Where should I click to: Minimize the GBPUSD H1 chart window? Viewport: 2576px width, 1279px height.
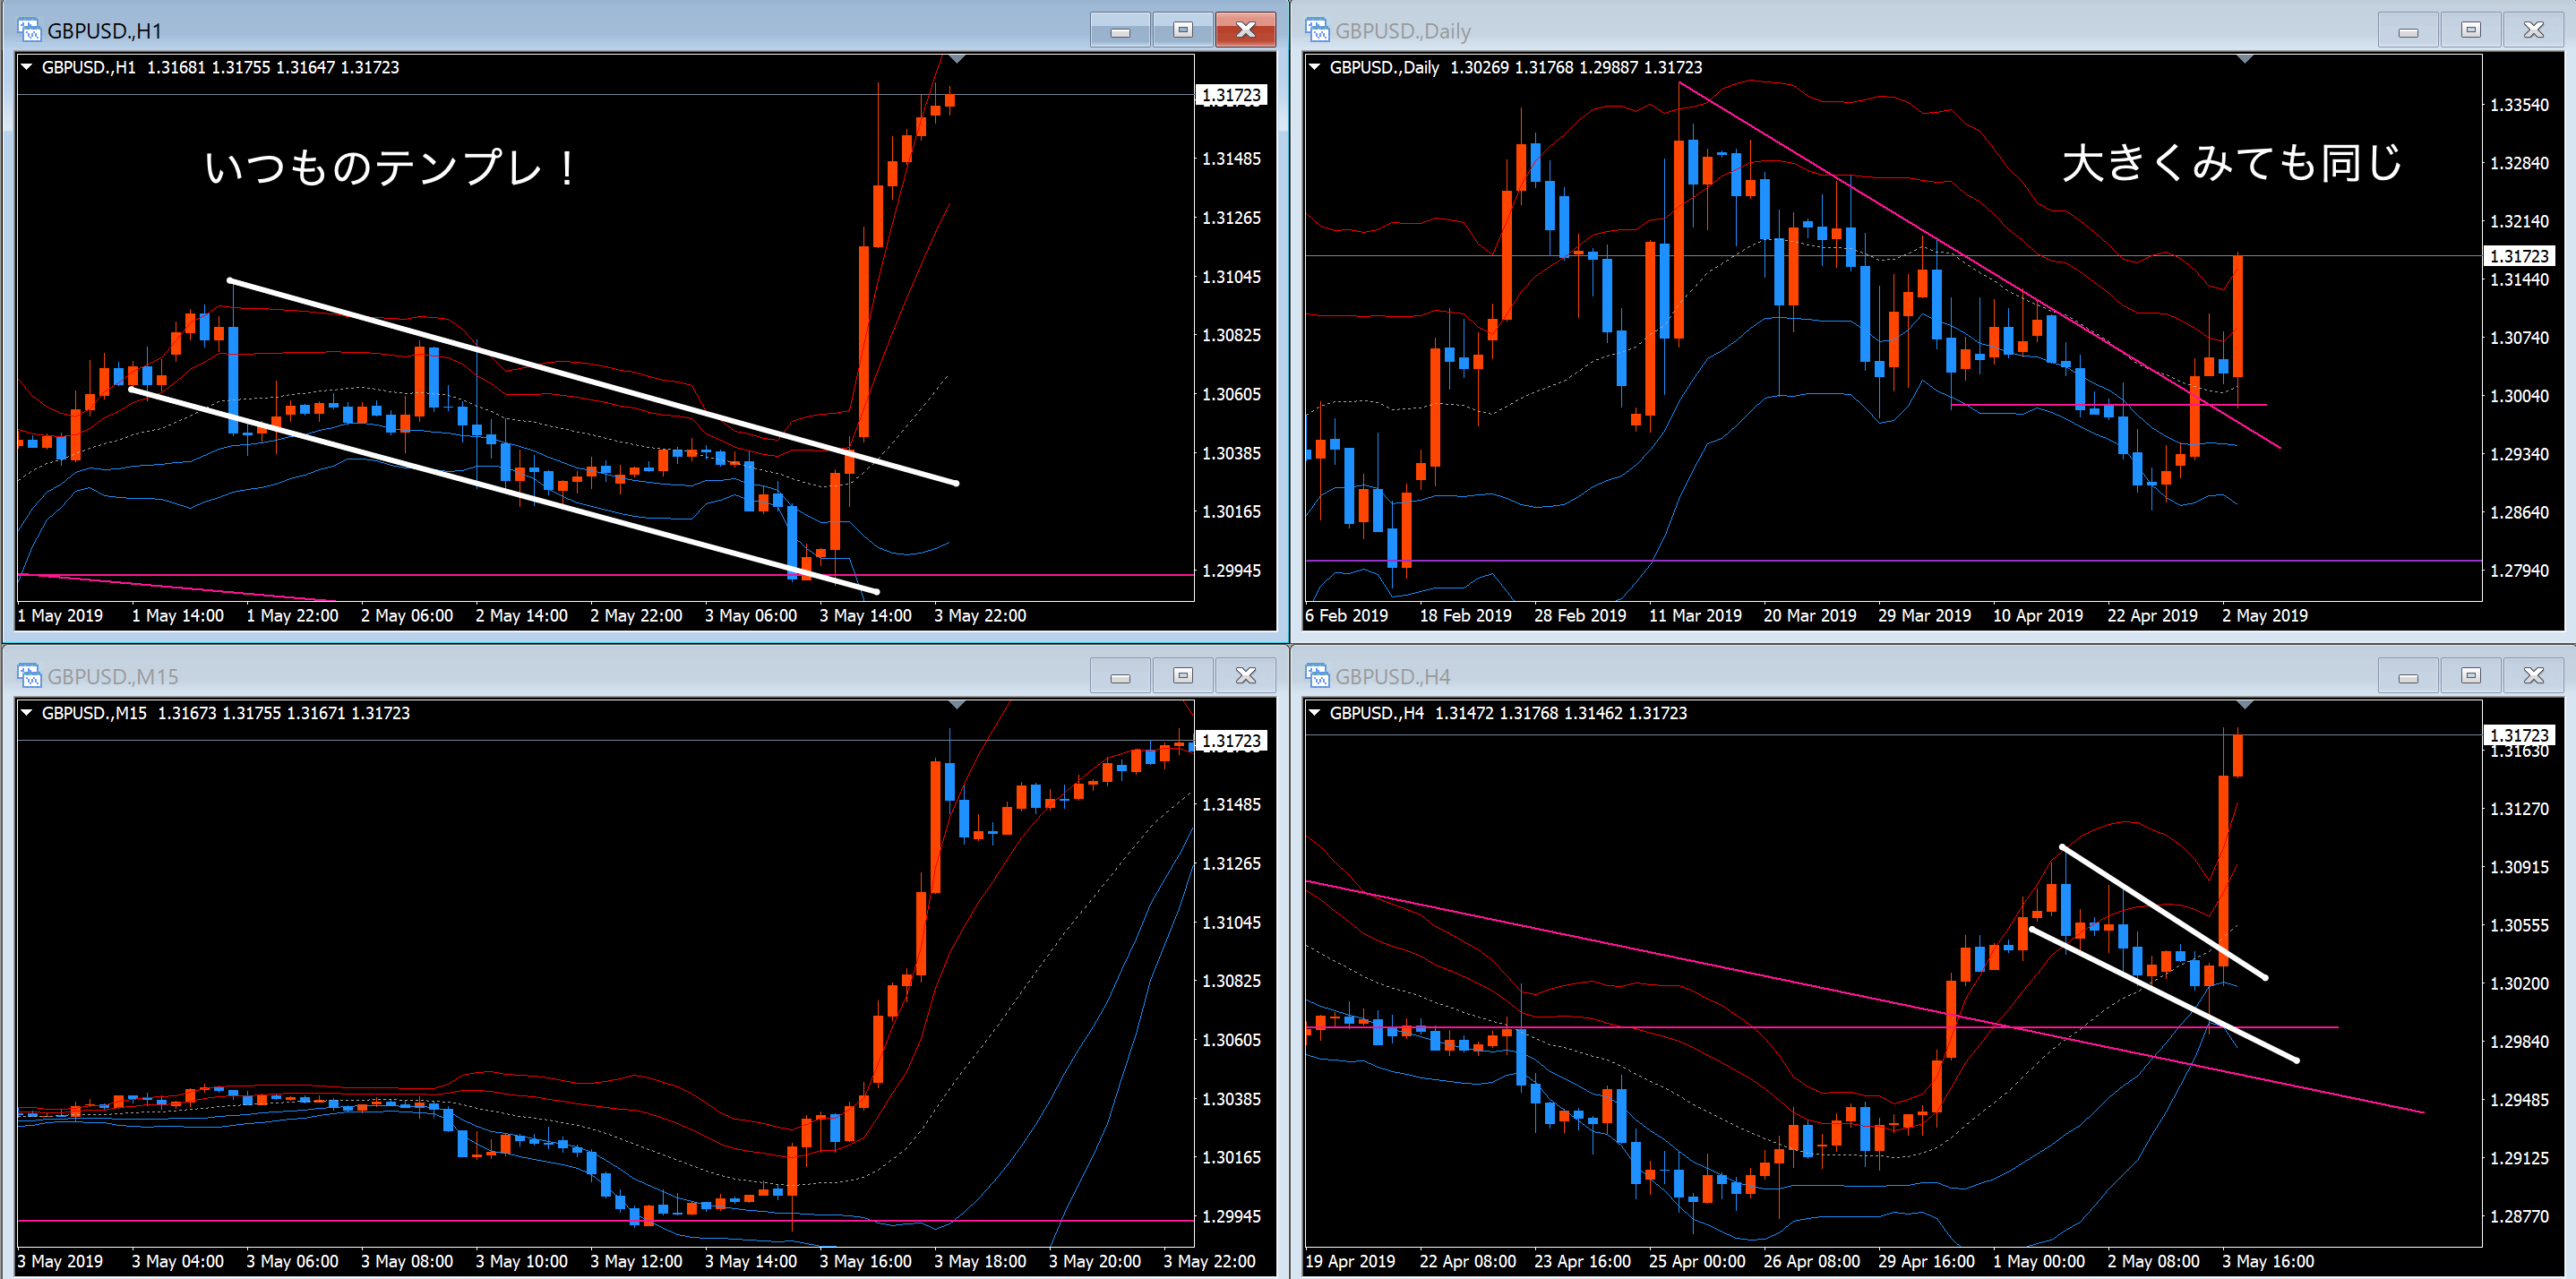pyautogui.click(x=1120, y=30)
